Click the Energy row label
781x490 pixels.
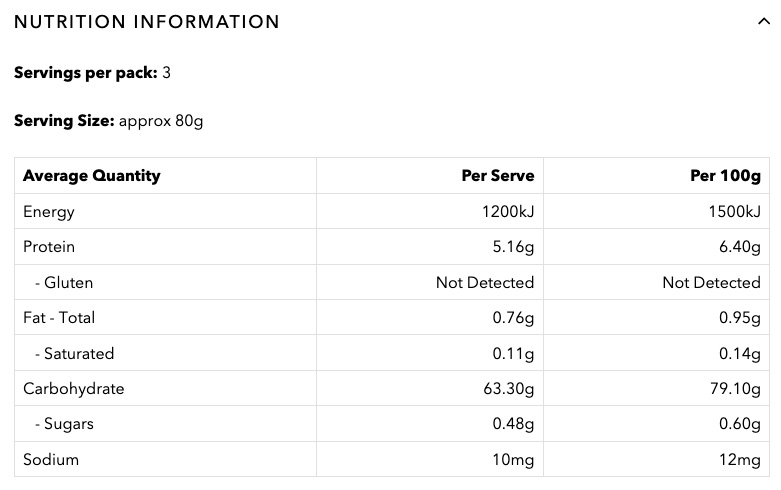click(49, 212)
